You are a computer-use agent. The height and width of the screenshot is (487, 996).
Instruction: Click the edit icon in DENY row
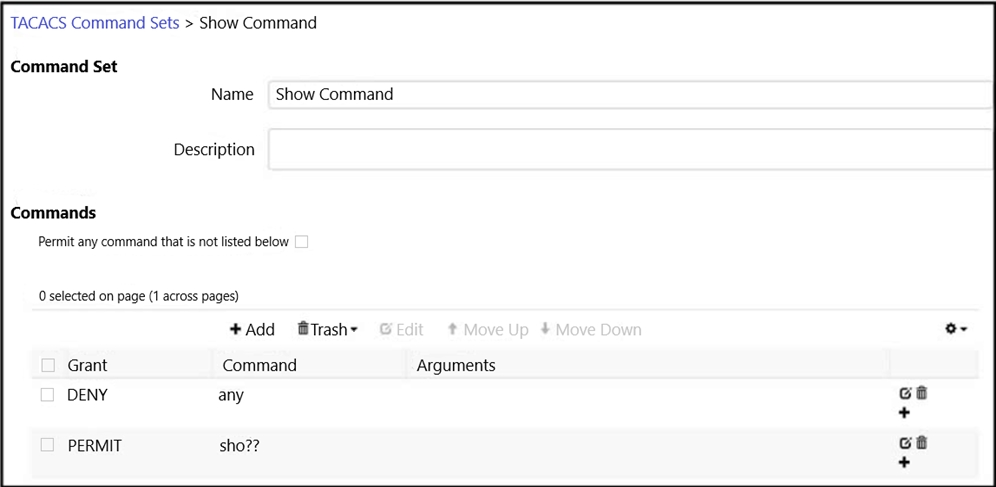tap(905, 394)
